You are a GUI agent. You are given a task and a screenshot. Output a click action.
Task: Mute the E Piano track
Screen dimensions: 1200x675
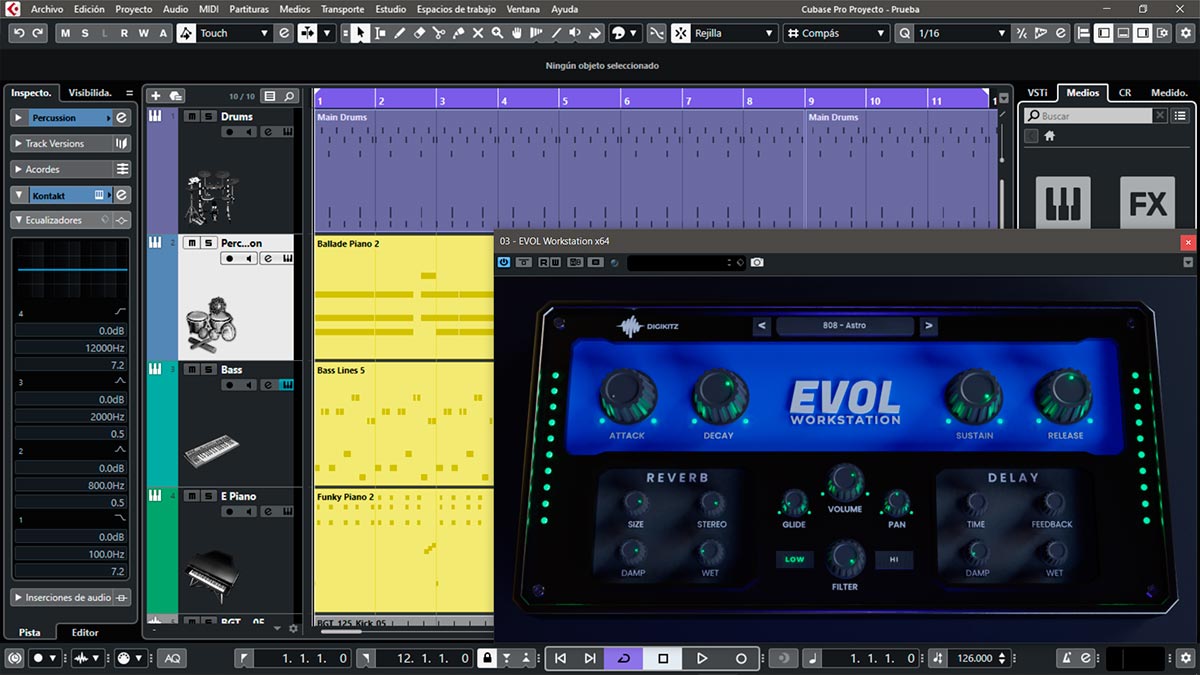coord(192,496)
